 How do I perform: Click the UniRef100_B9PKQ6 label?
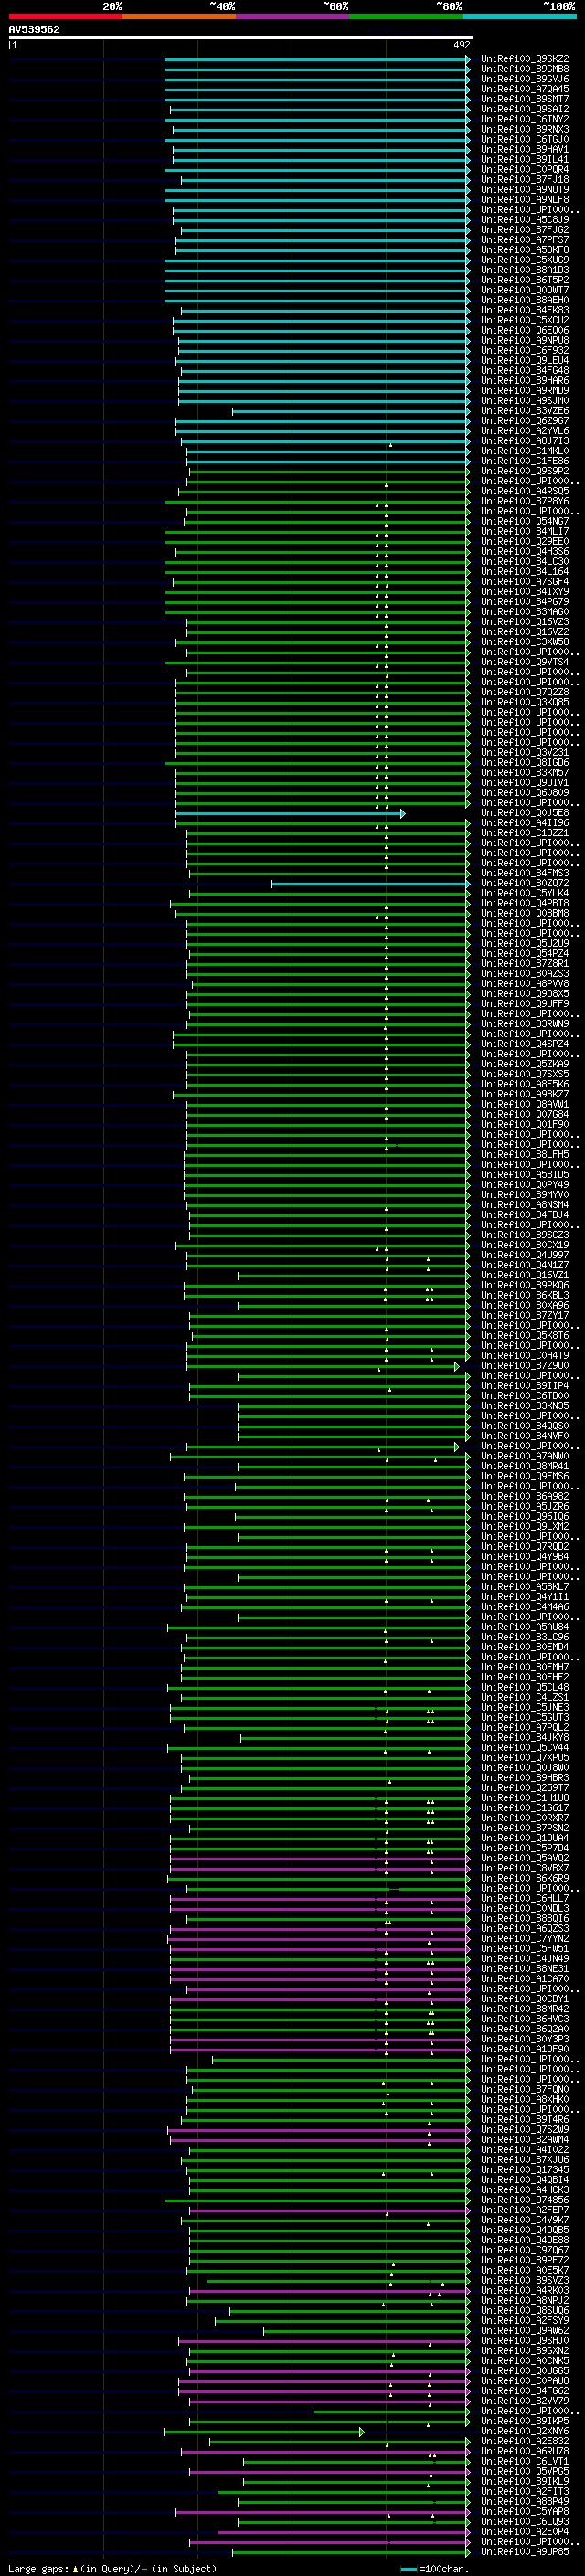point(525,1285)
